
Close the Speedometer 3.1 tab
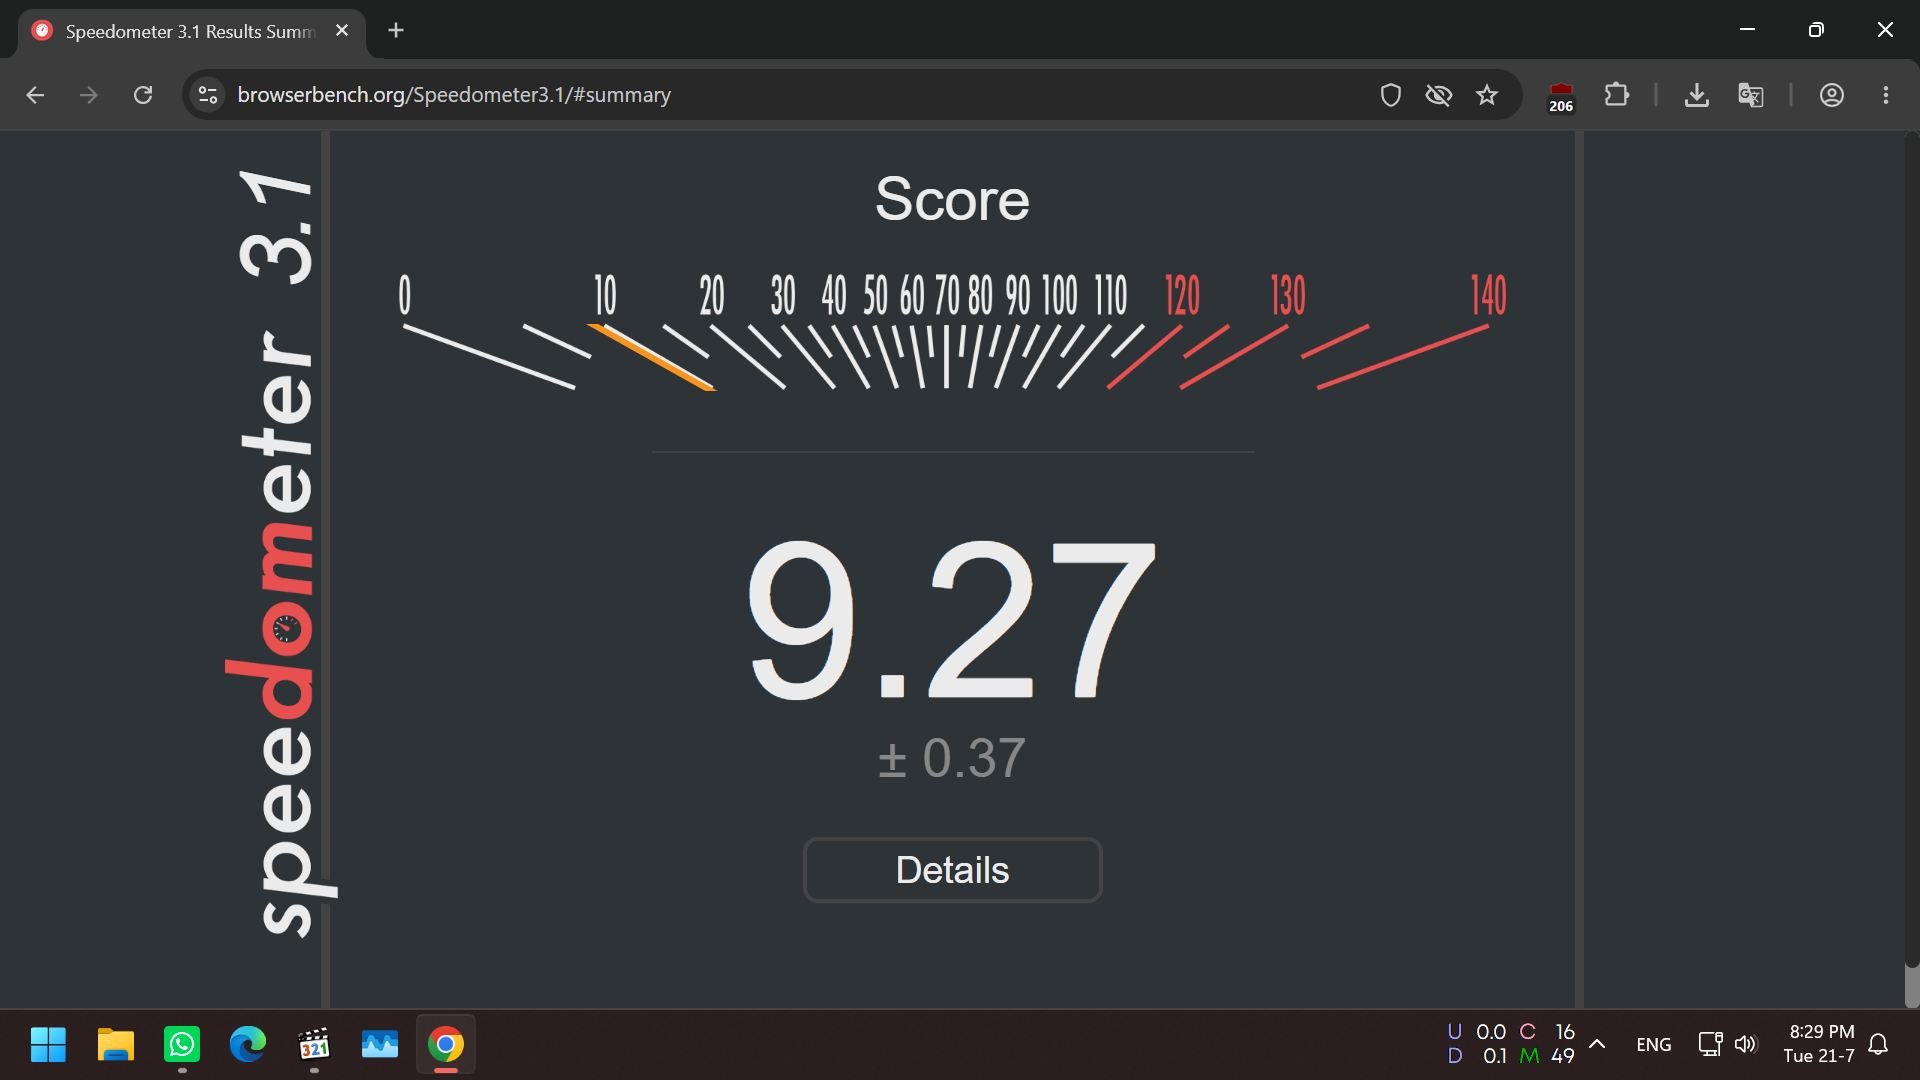[x=342, y=31]
